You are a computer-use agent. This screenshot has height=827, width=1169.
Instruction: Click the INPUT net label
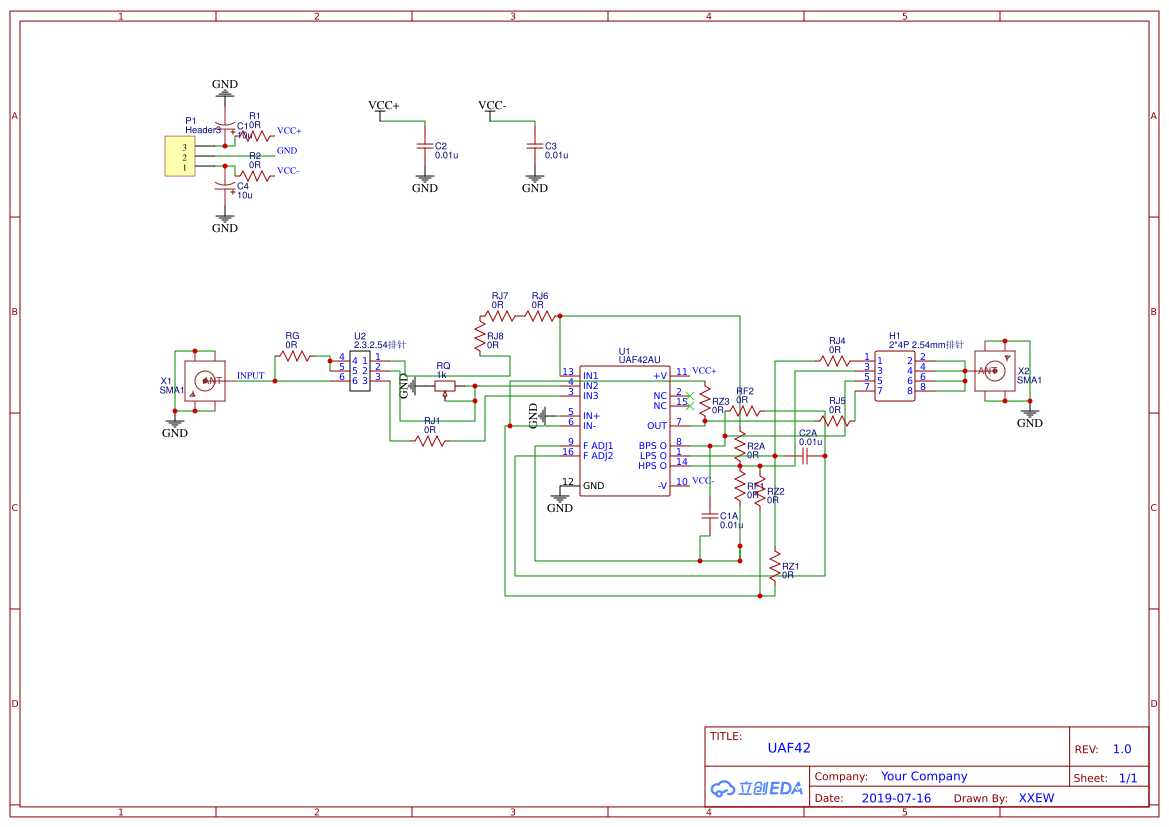250,376
